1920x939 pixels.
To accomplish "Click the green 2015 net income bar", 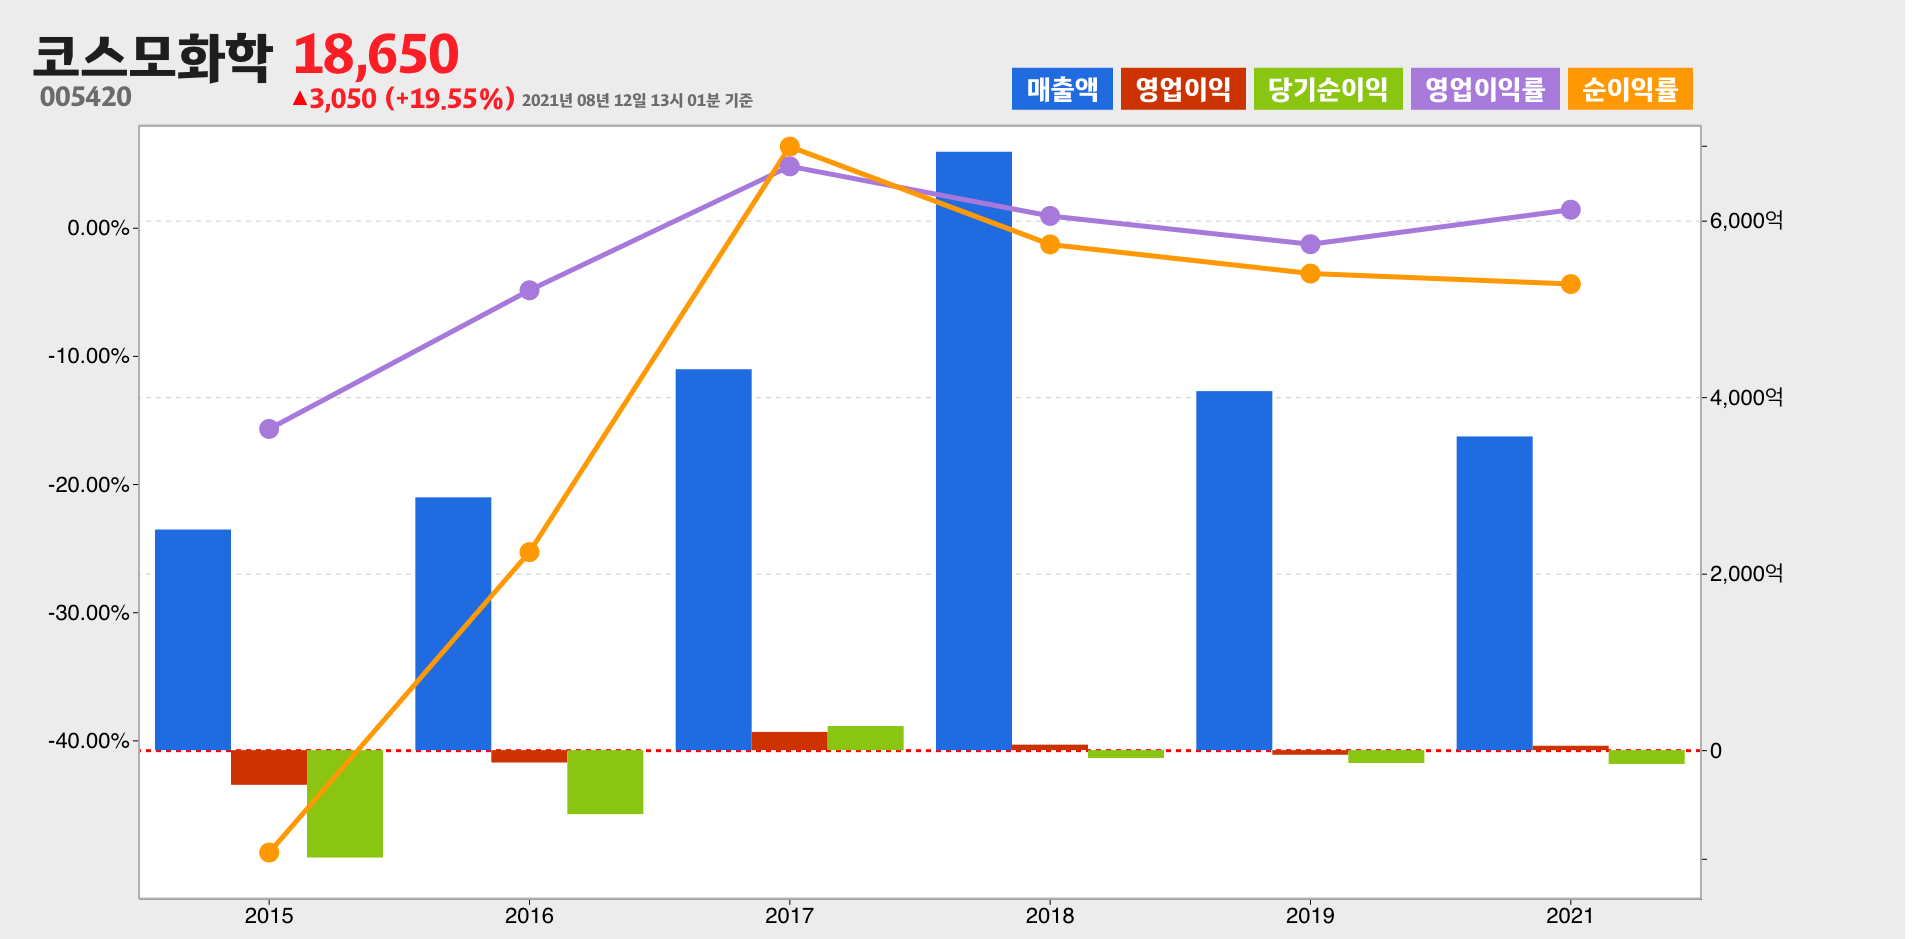I will tap(345, 803).
